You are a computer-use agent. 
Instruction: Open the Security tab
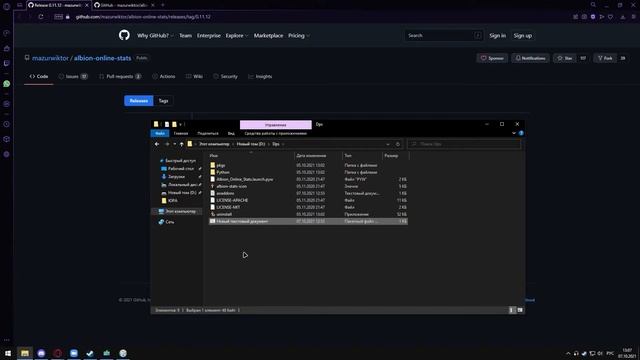coord(225,76)
